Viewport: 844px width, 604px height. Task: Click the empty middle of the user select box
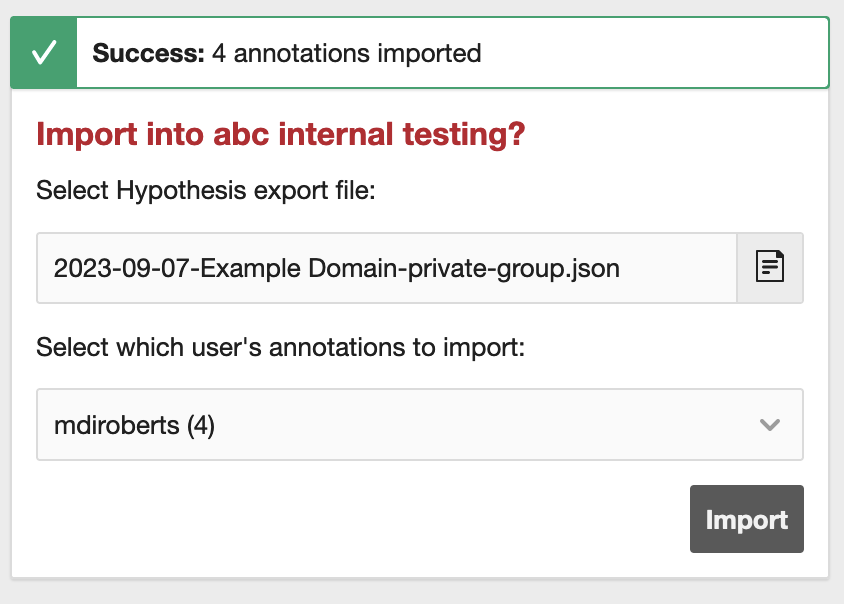coord(480,425)
